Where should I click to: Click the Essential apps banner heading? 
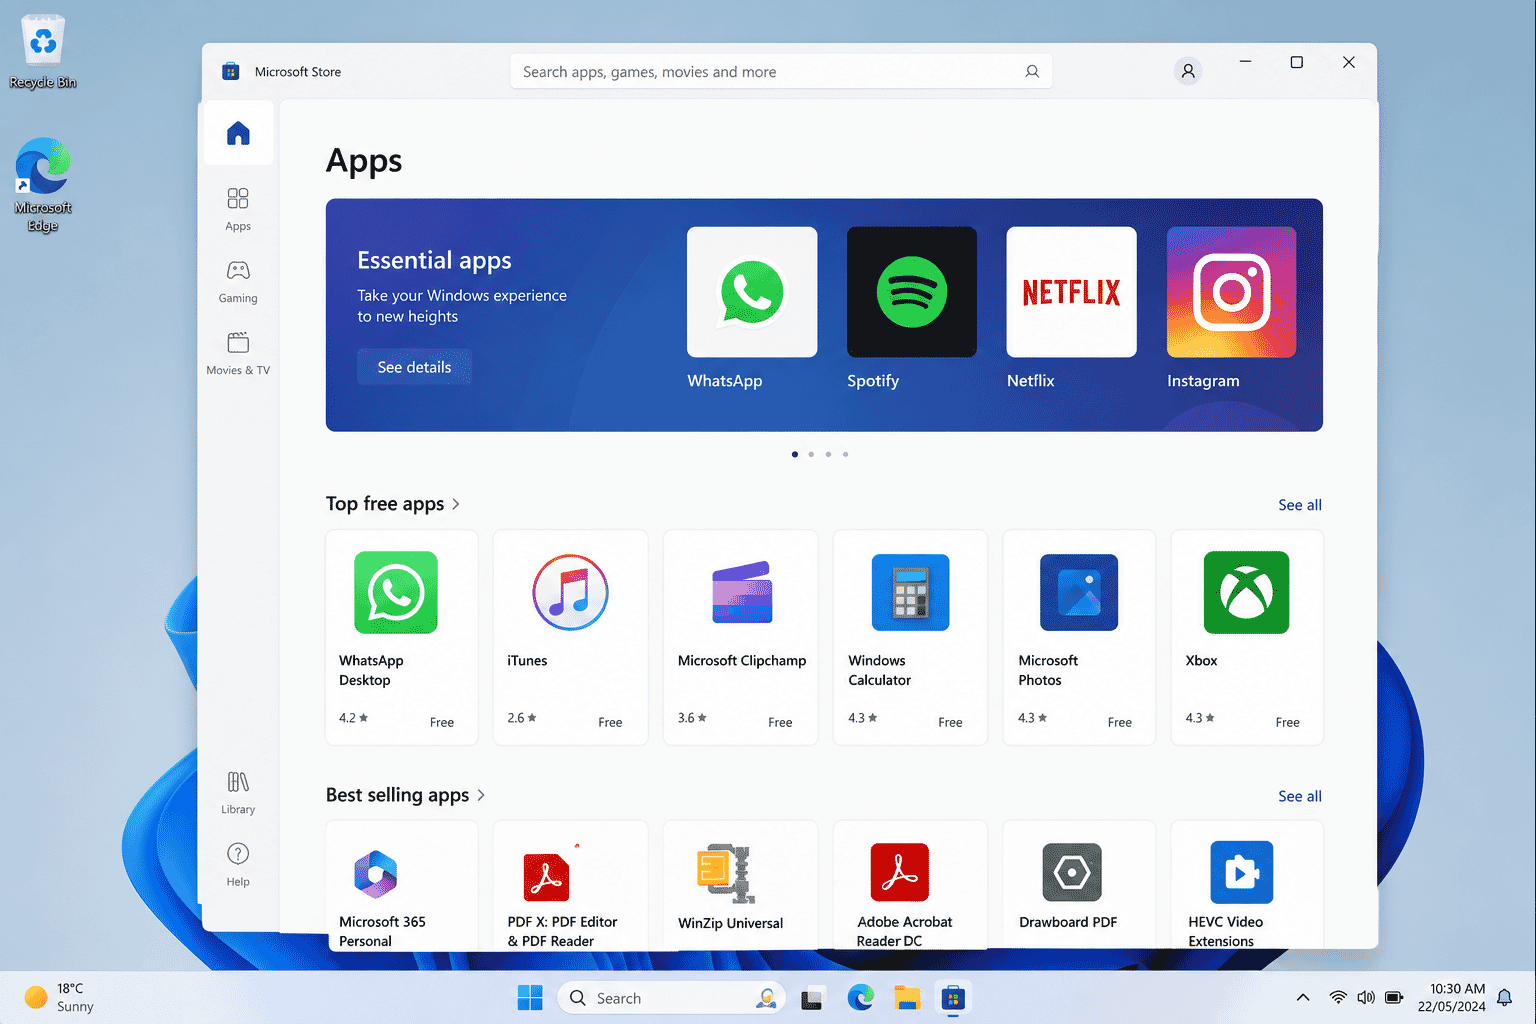[x=434, y=260]
